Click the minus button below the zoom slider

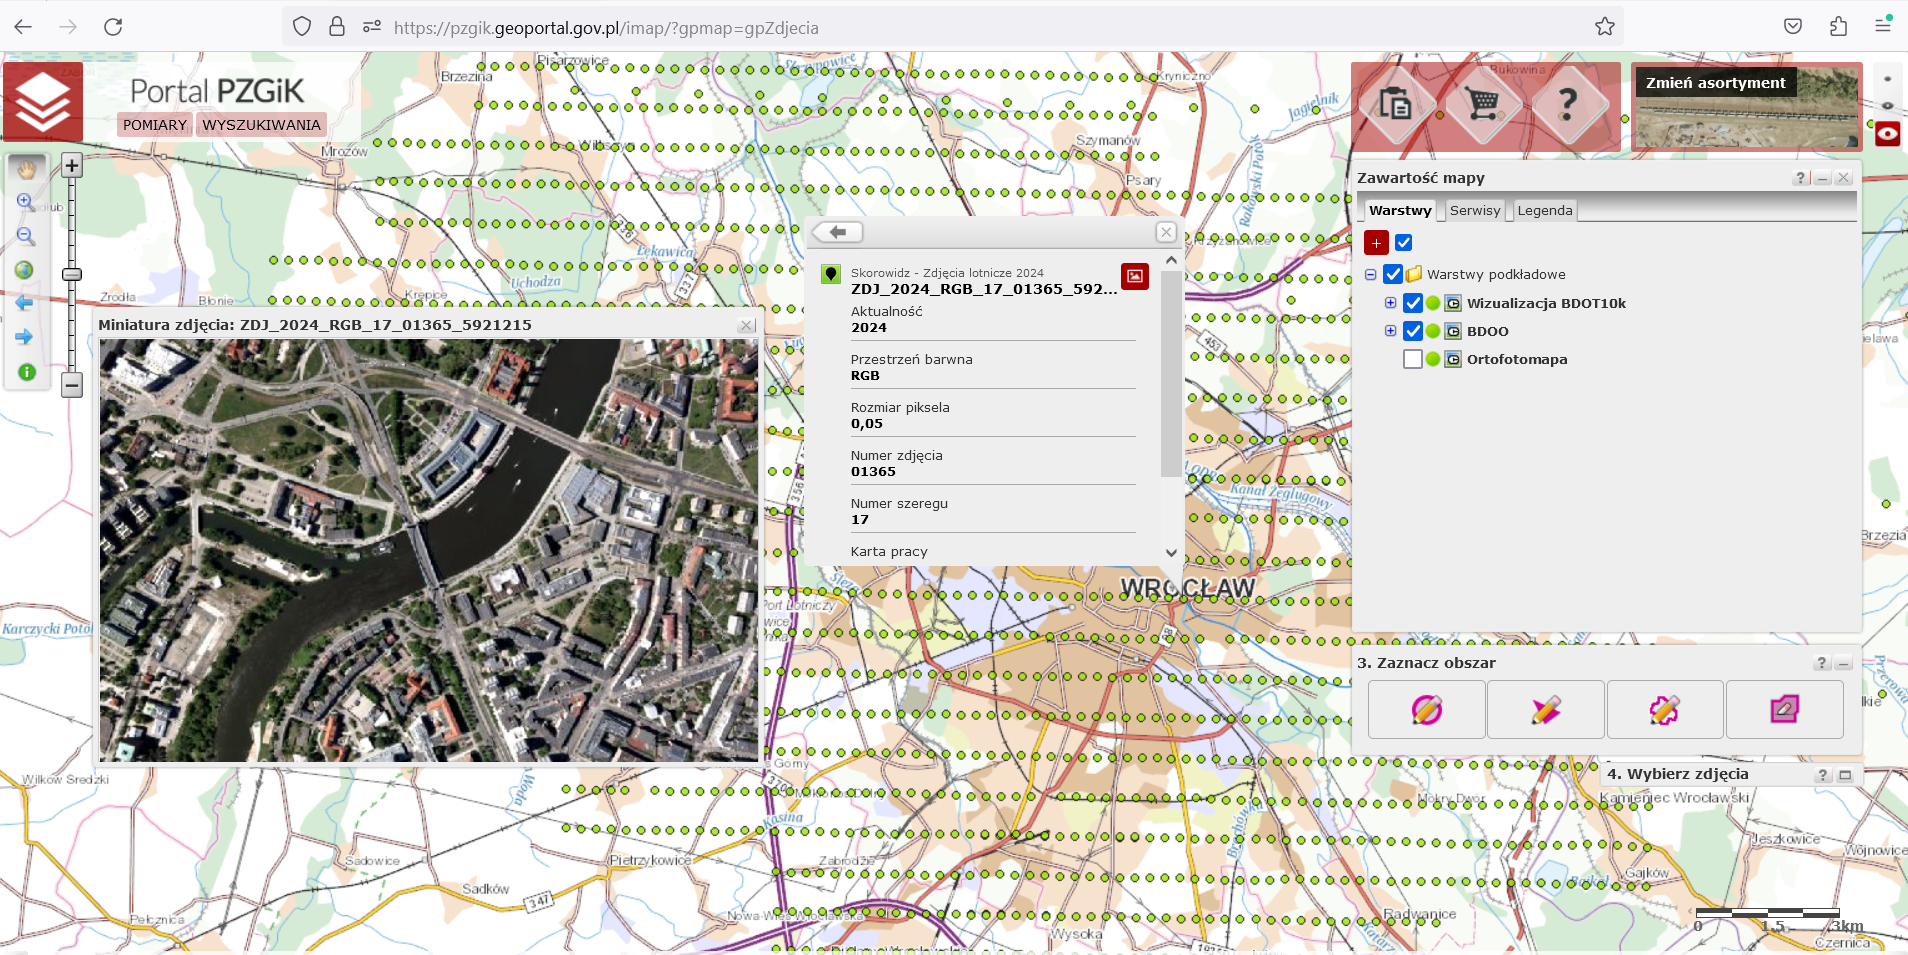pyautogui.click(x=72, y=385)
